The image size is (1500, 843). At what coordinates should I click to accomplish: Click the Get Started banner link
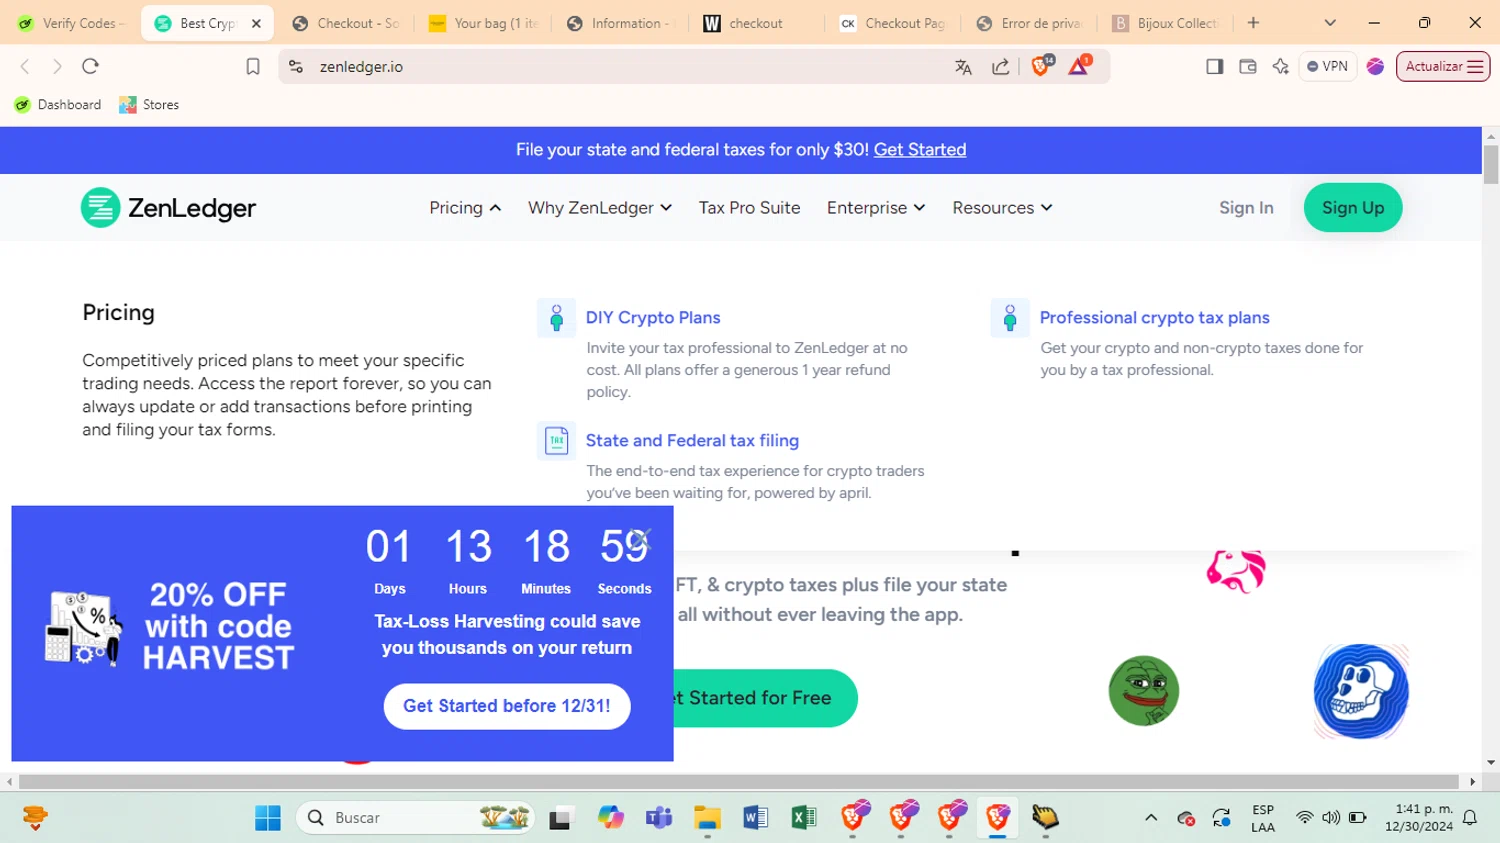(920, 150)
